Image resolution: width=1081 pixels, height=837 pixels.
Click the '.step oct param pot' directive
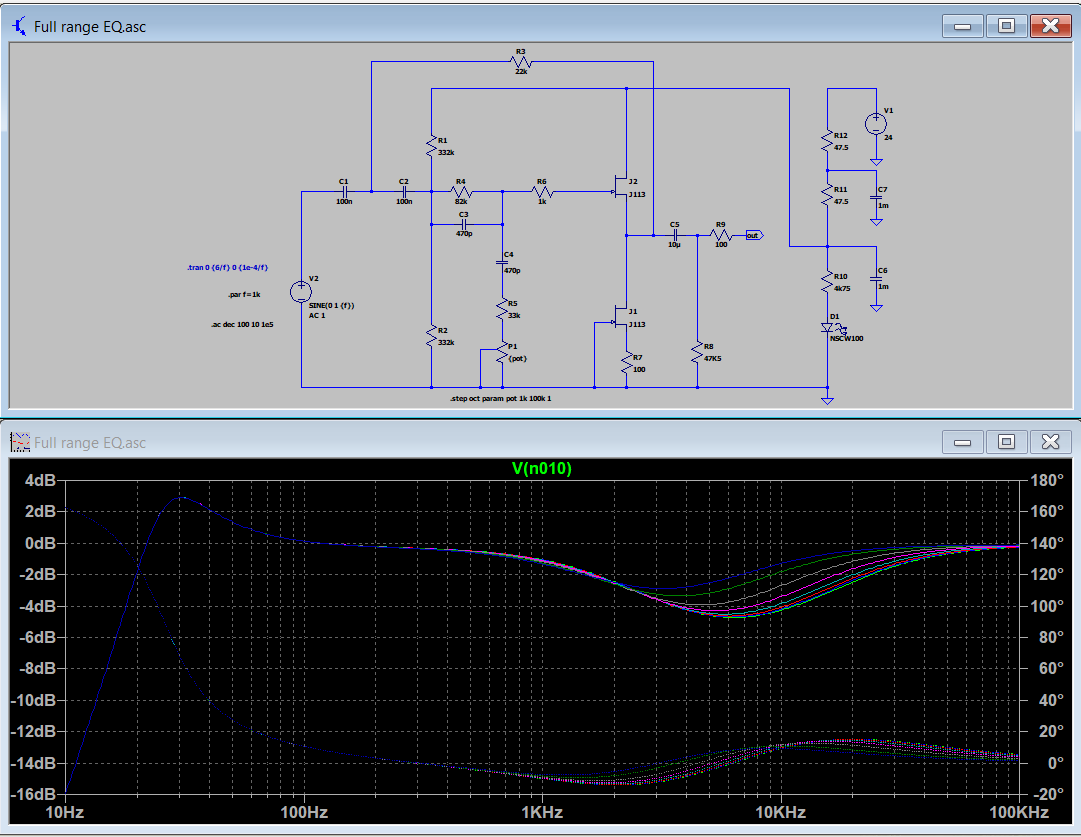coord(501,399)
